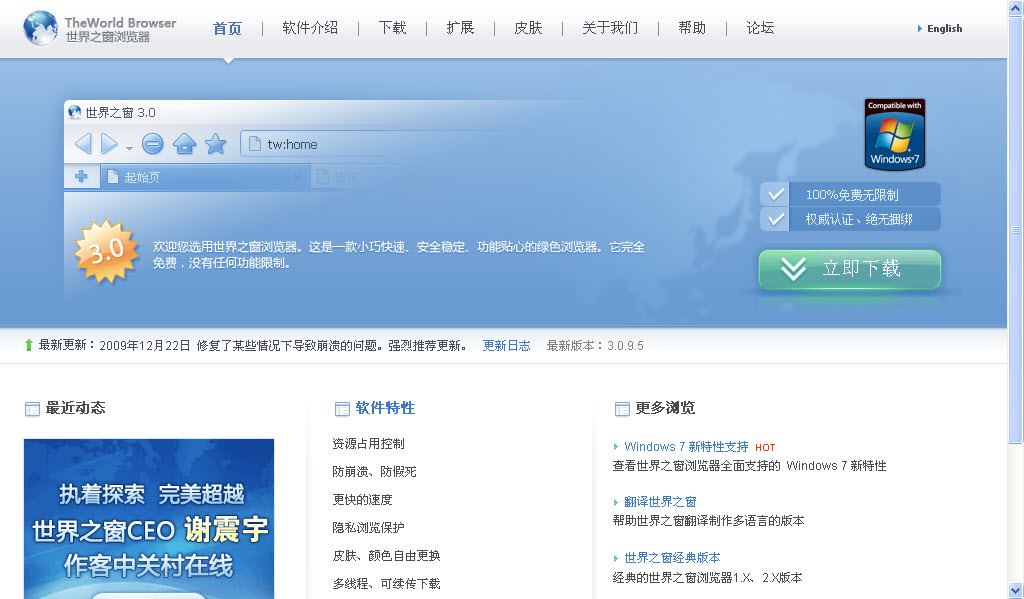Open the 翻译世界之窗 link

pos(660,502)
